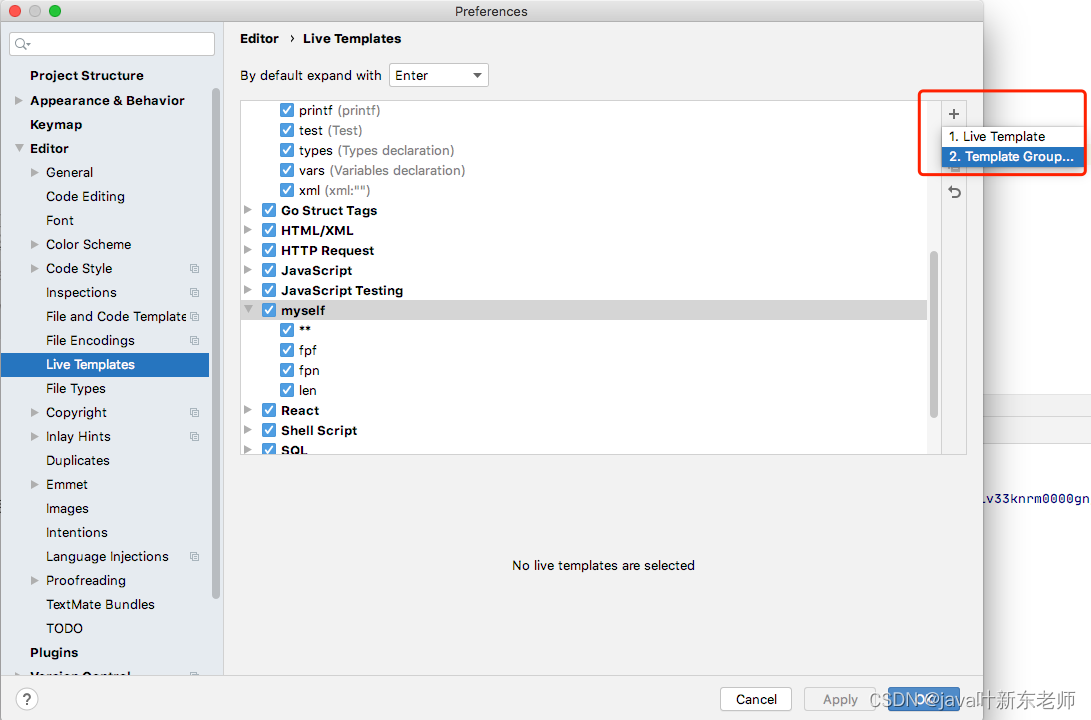
Task: Click the revert undo arrow icon
Action: click(955, 192)
